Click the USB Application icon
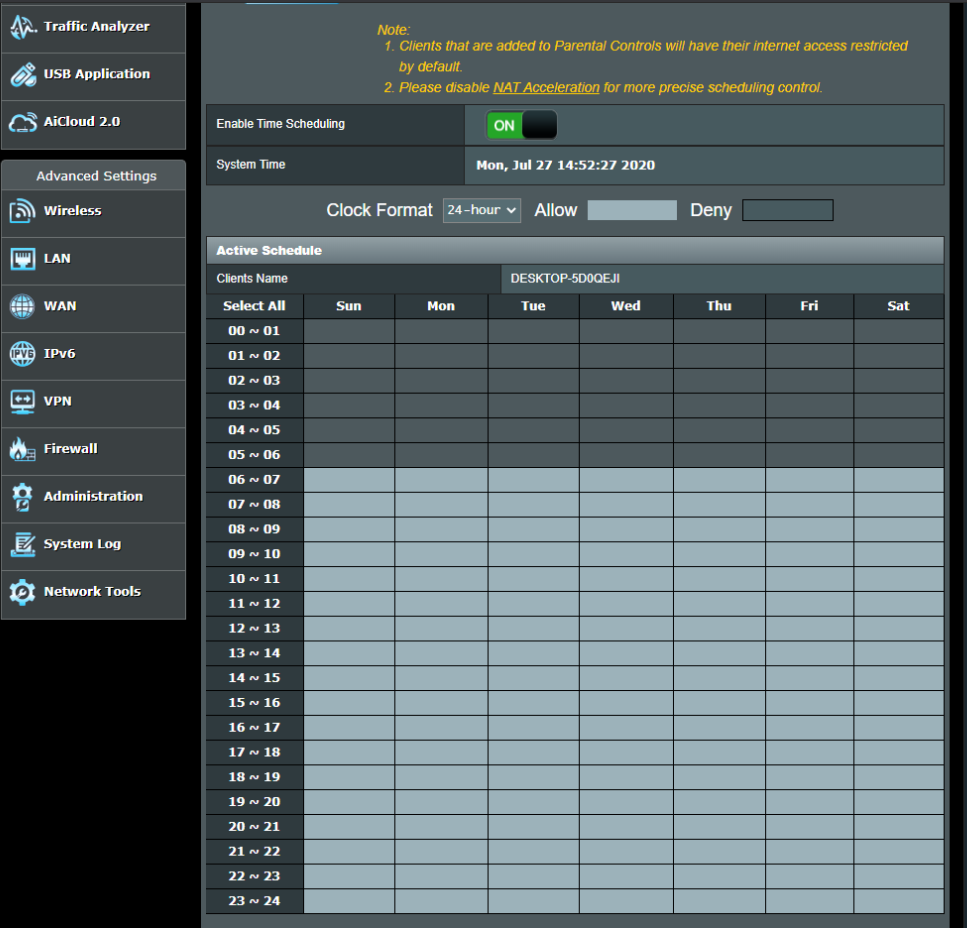Viewport: 967px width, 928px height. [22, 75]
